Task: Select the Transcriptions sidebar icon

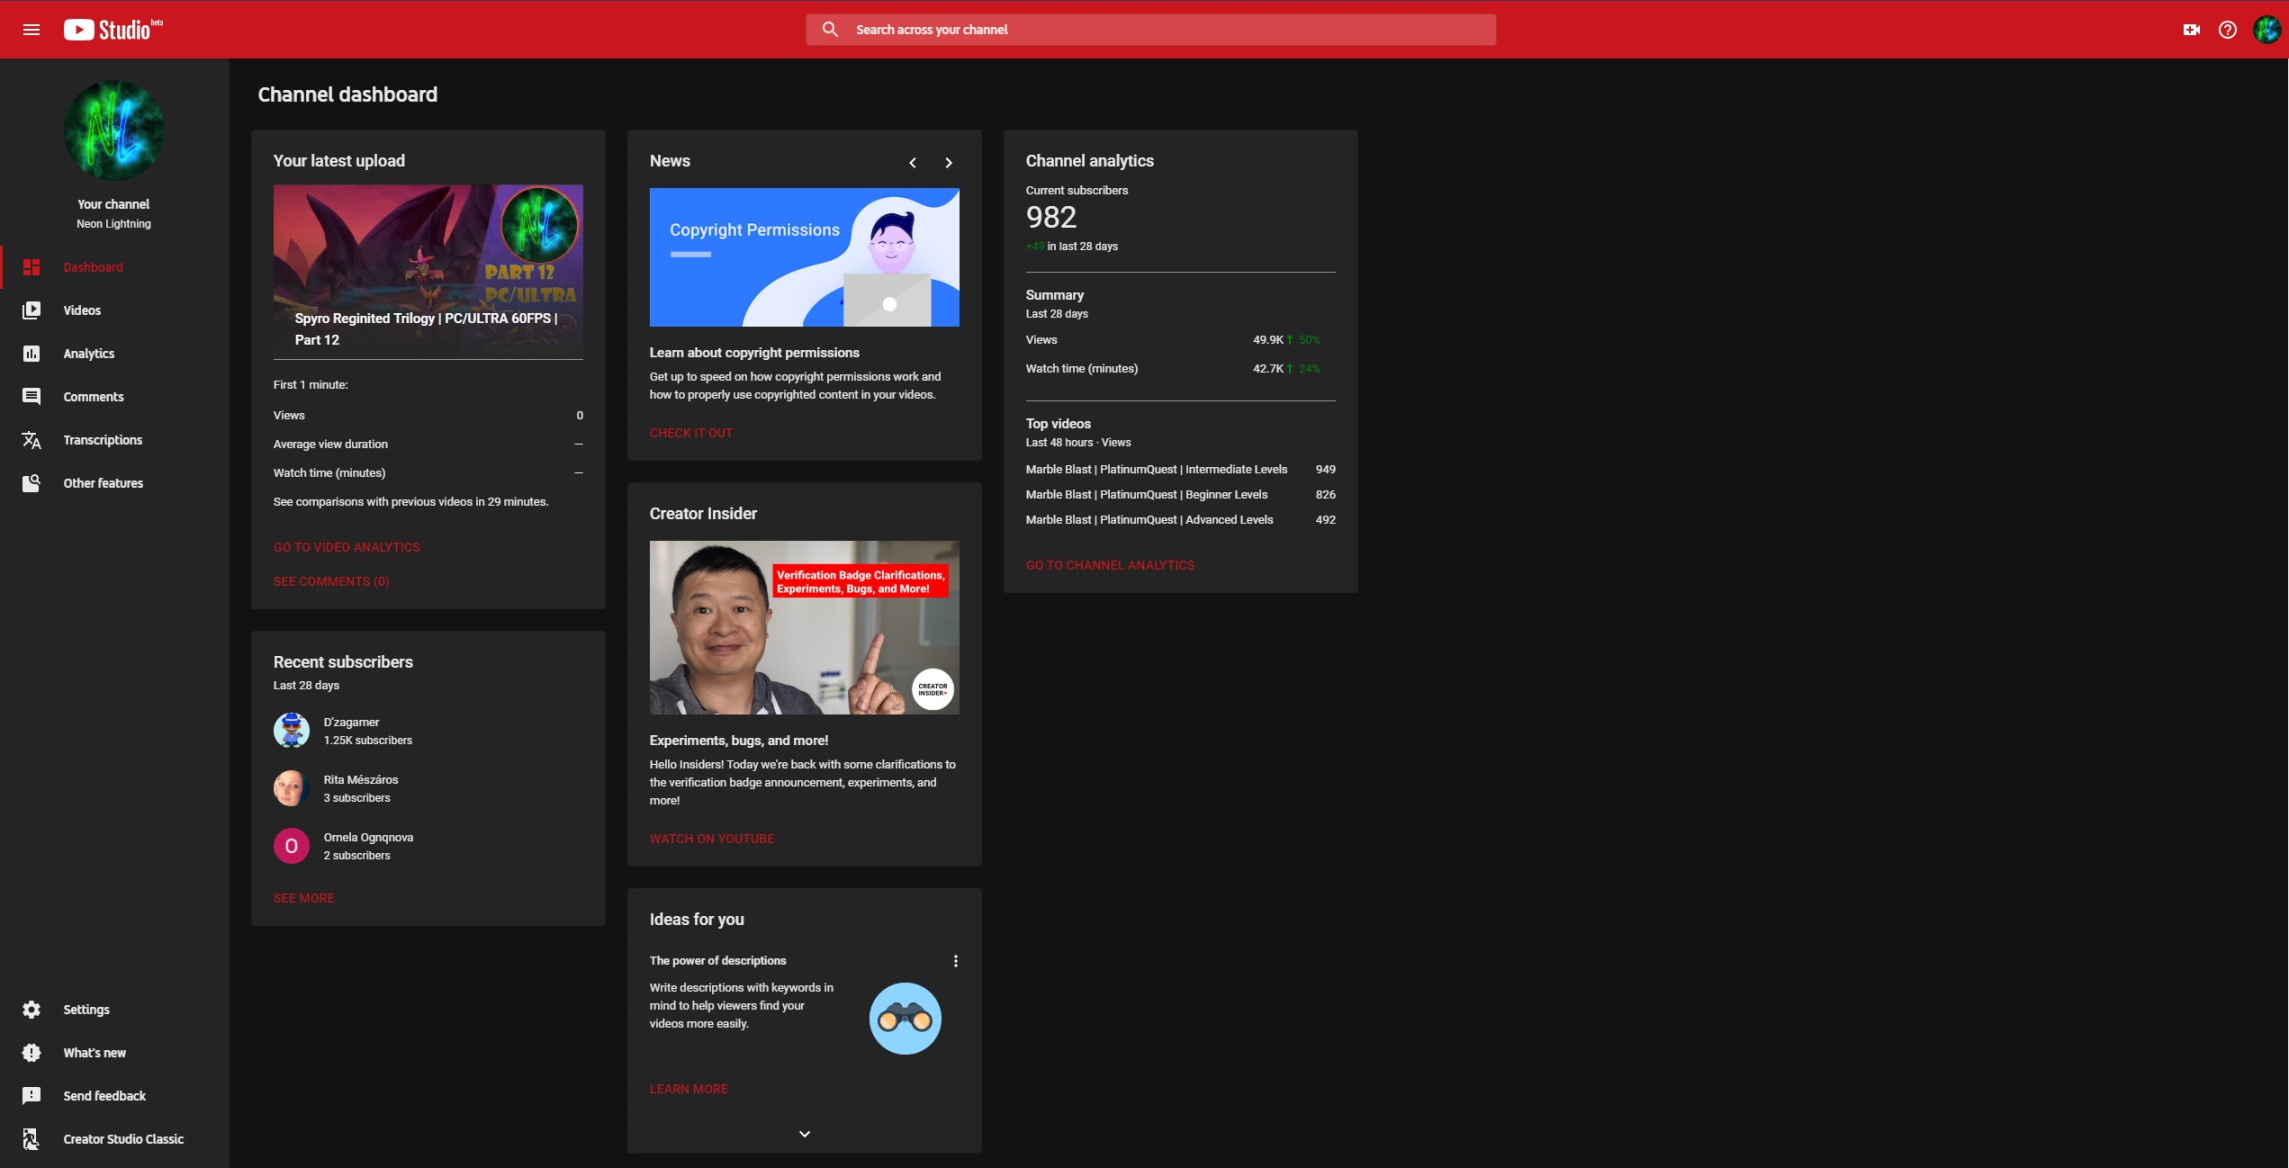Action: click(31, 440)
